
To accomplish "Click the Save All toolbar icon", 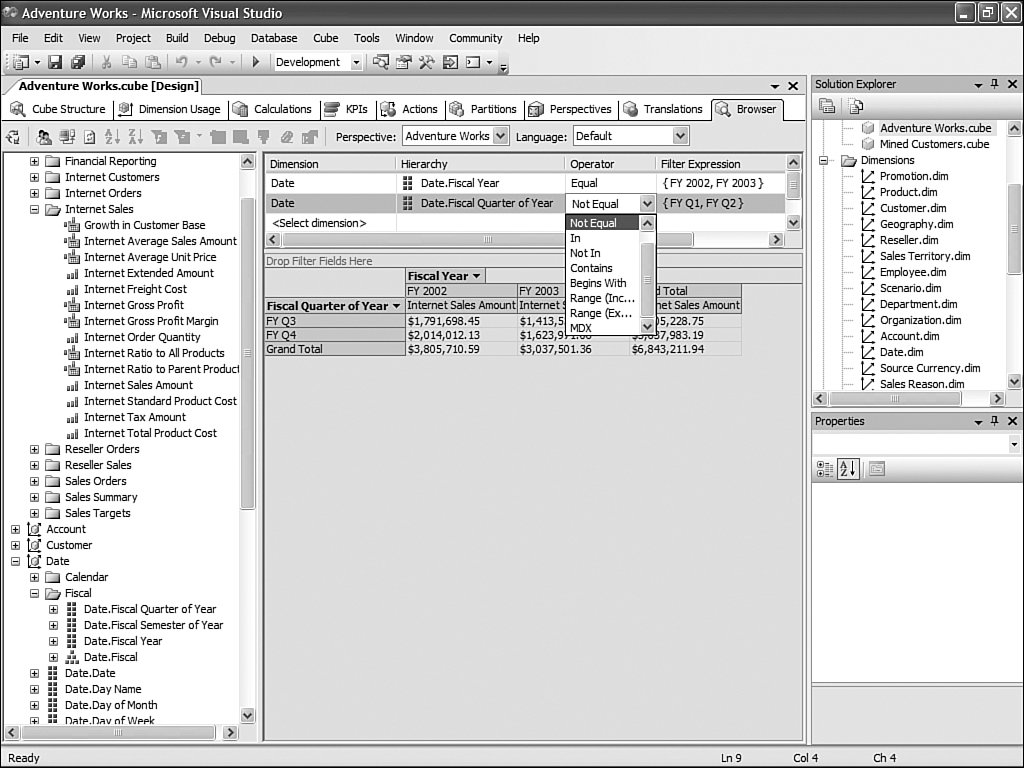I will click(x=78, y=62).
